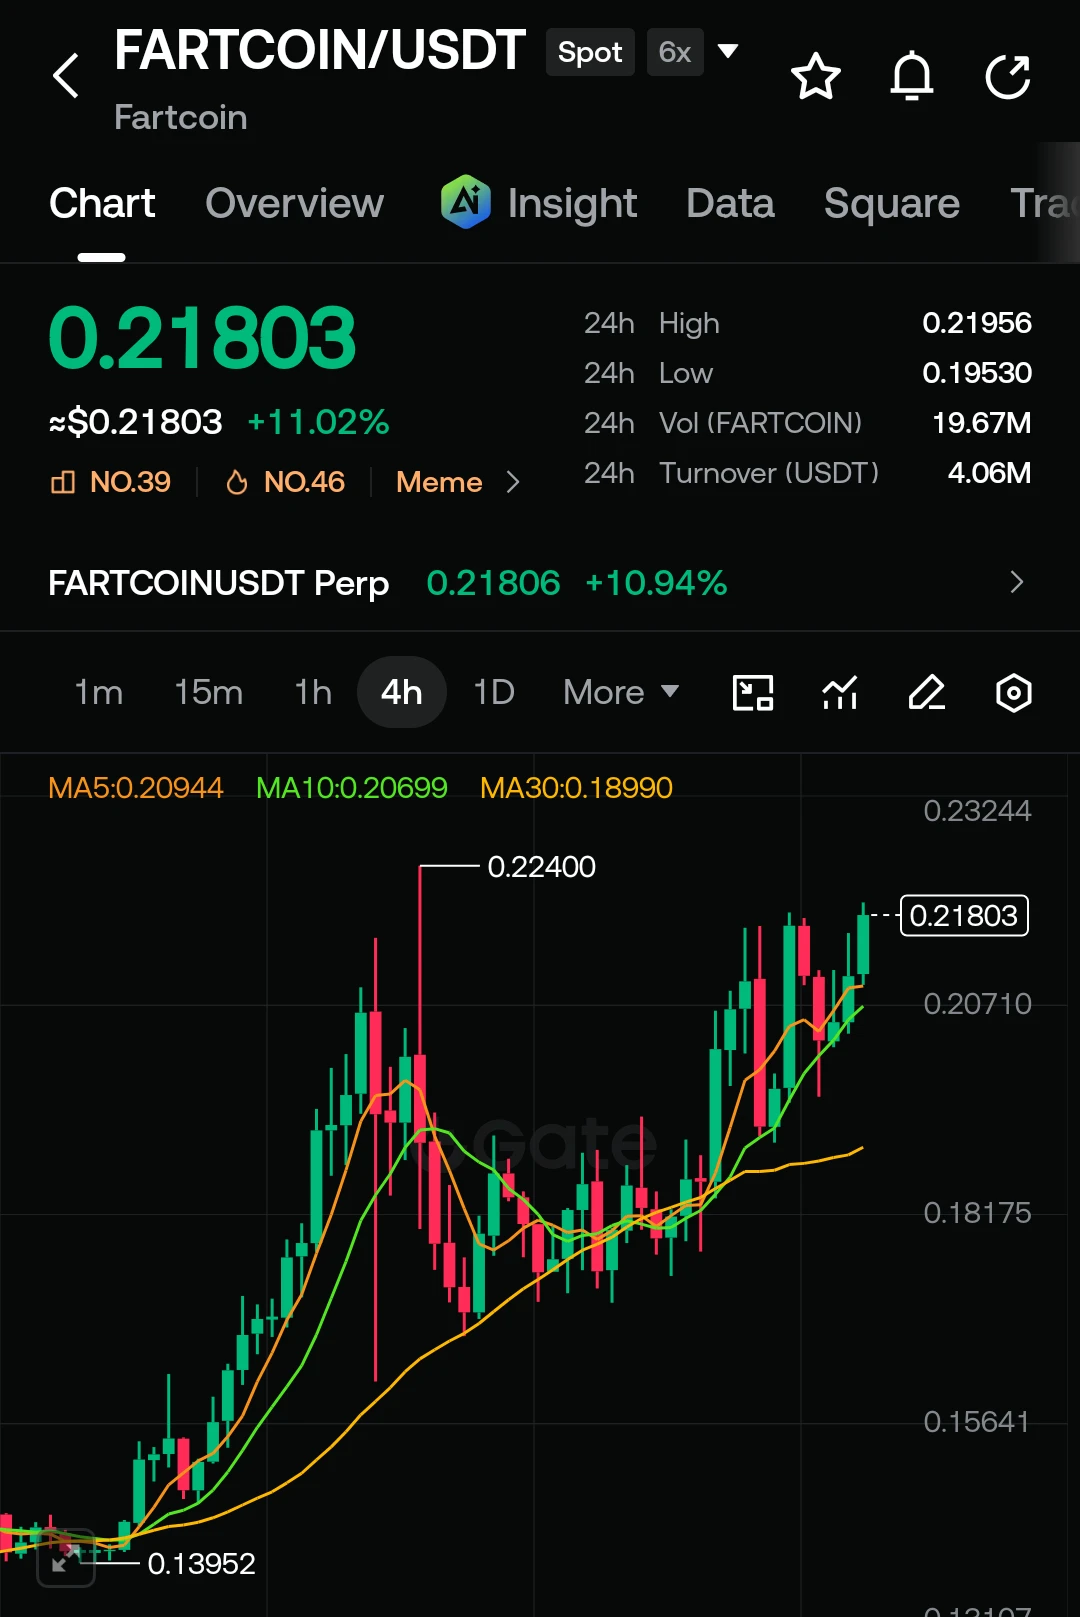Select the 1D timeframe
Image resolution: width=1080 pixels, height=1617 pixels.
(x=494, y=692)
